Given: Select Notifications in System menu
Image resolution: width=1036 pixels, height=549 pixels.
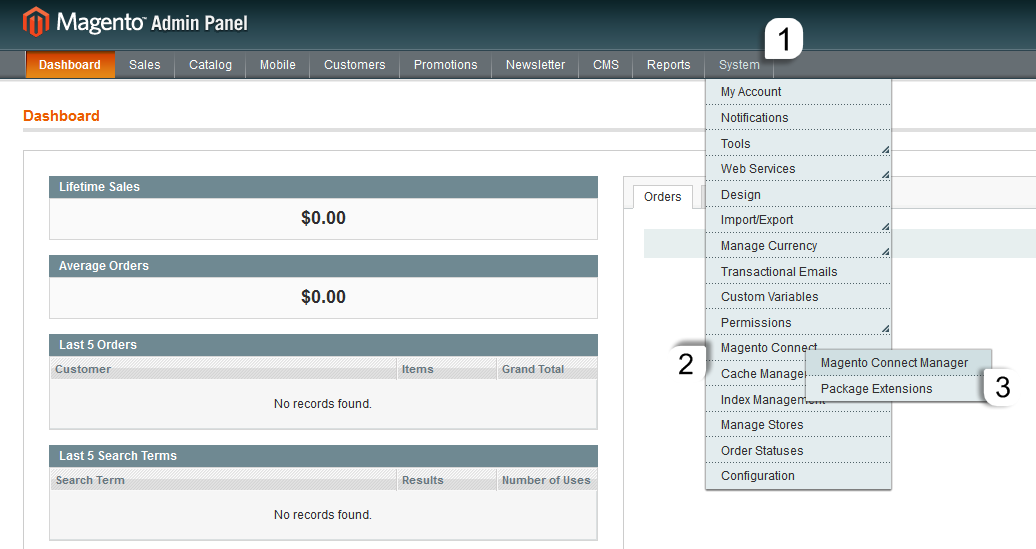Looking at the screenshot, I should click(x=798, y=118).
